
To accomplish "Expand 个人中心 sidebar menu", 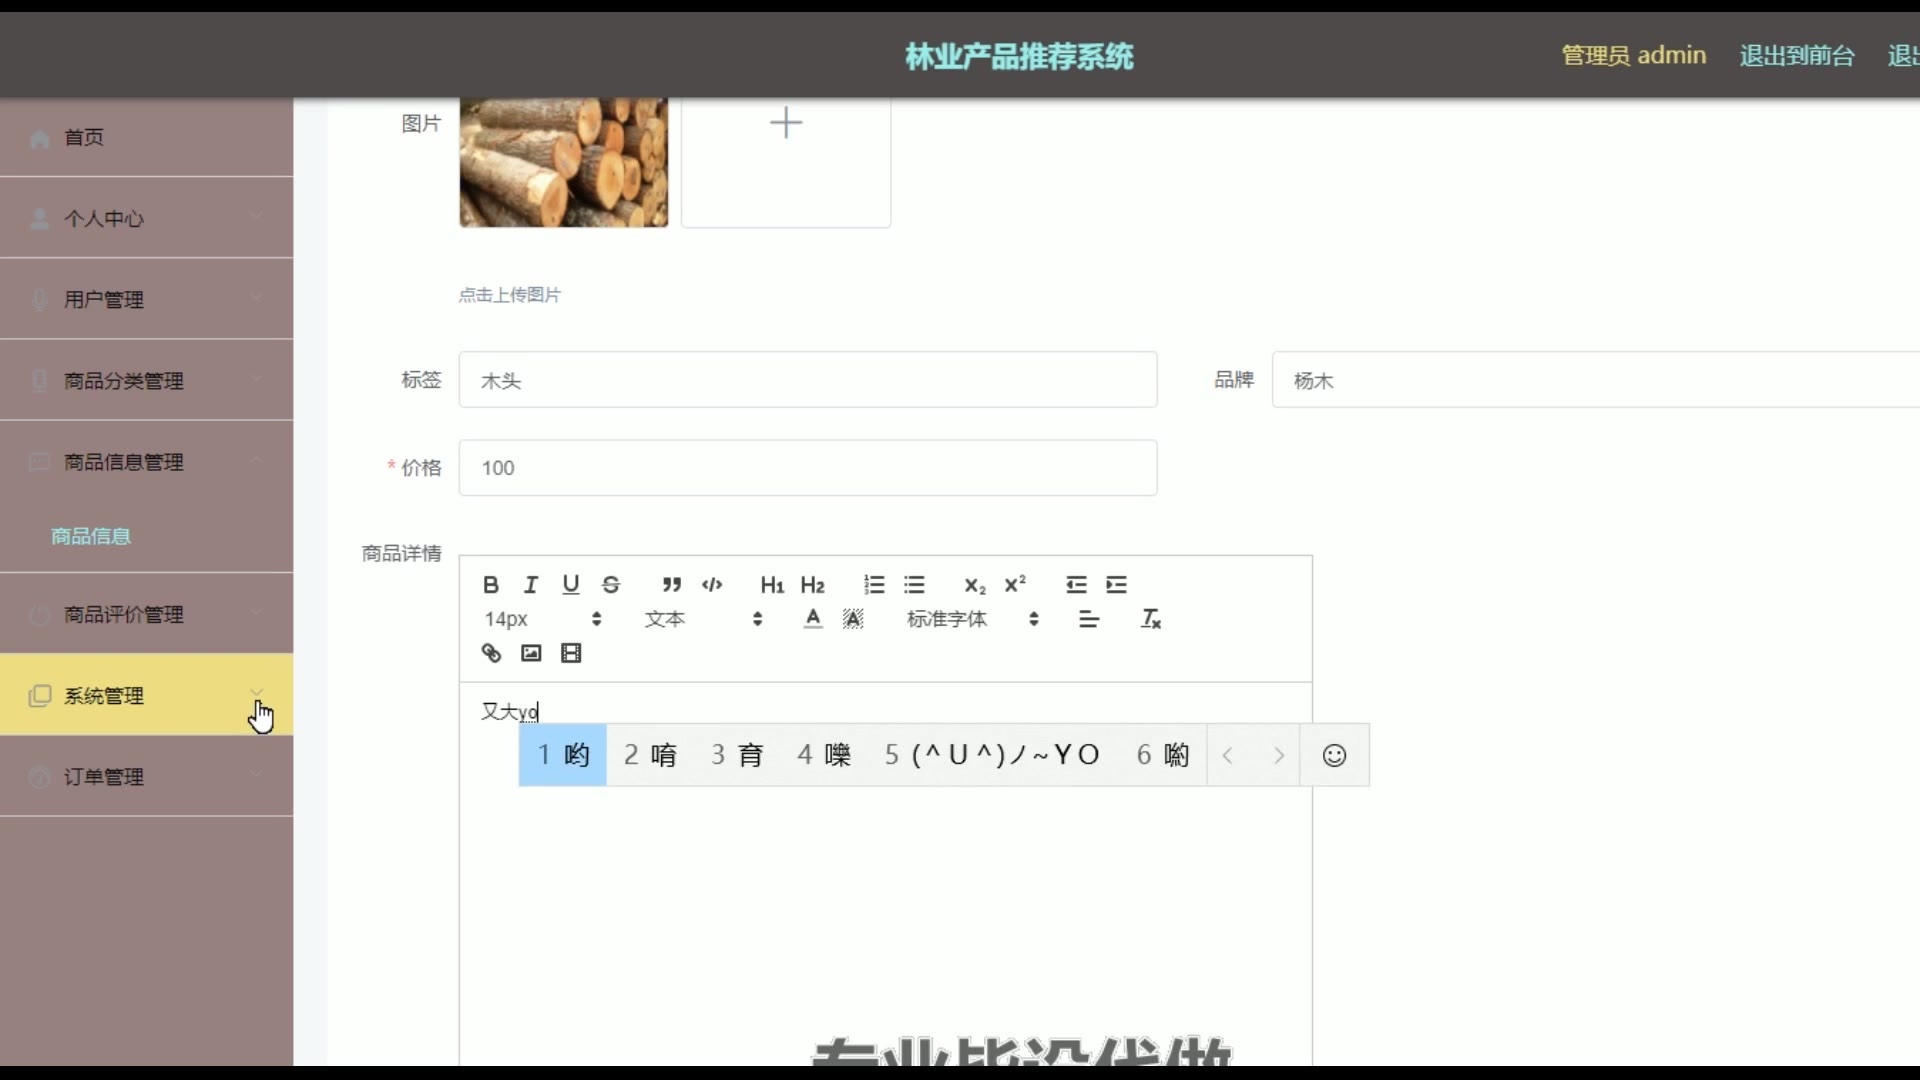I will pos(146,218).
